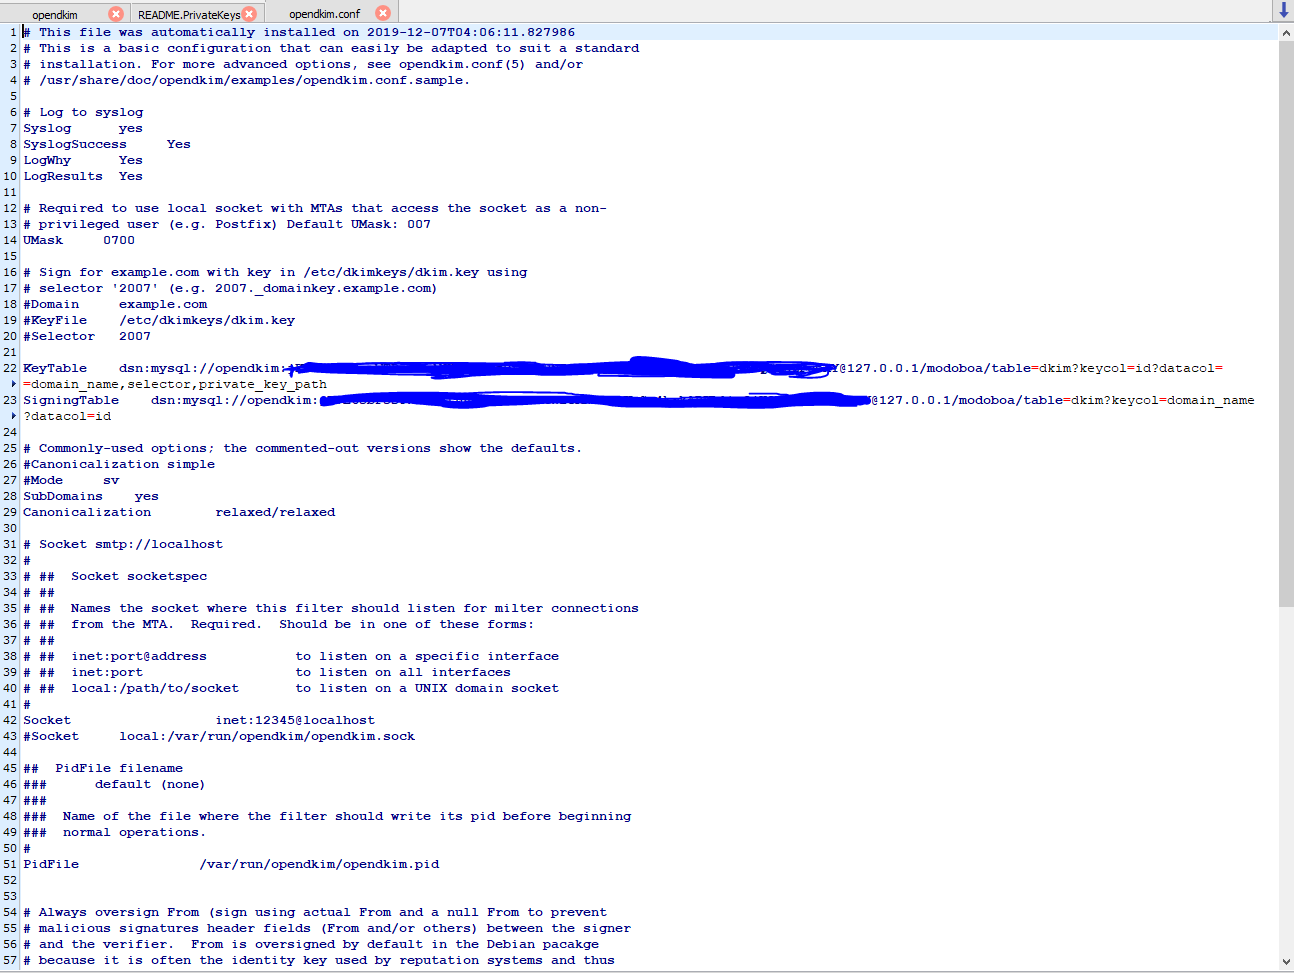1294x973 pixels.
Task: Click the 'UMask 0700' line
Action: (79, 240)
